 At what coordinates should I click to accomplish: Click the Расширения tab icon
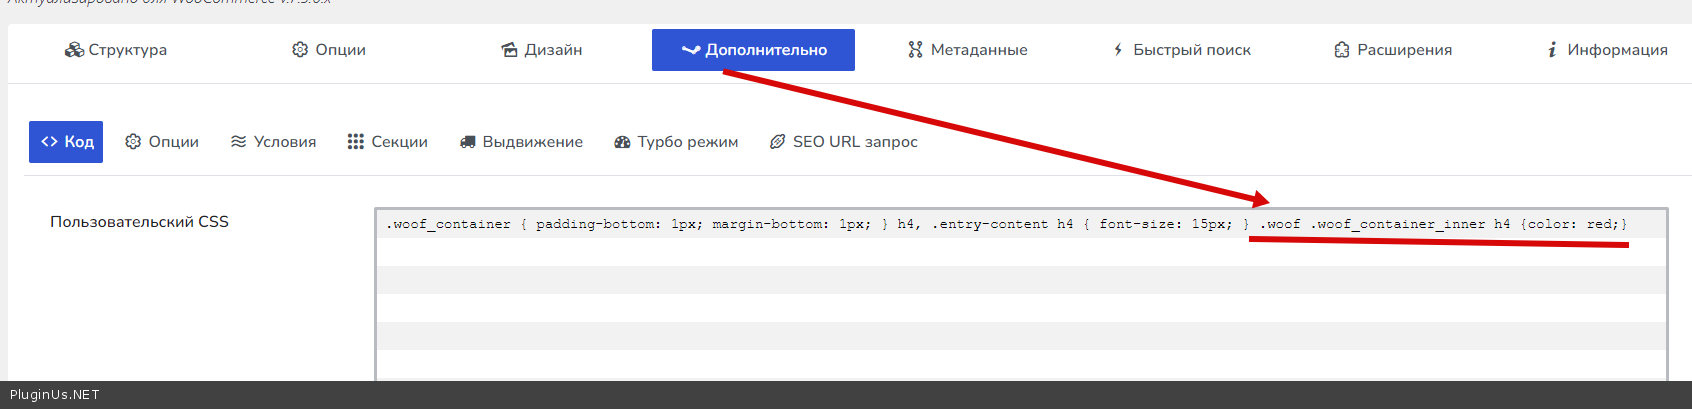pos(1342,50)
